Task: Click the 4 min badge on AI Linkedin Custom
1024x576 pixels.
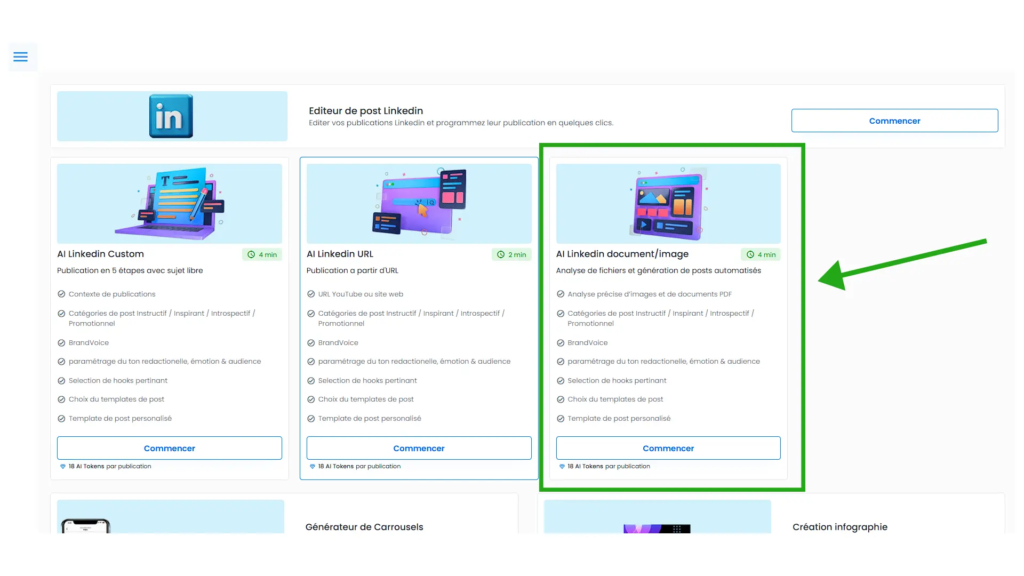Action: pos(262,255)
